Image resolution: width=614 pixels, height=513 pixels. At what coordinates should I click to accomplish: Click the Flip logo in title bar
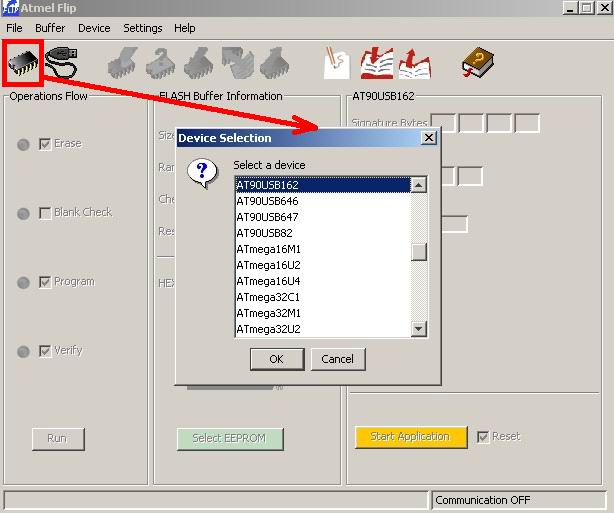pos(10,8)
